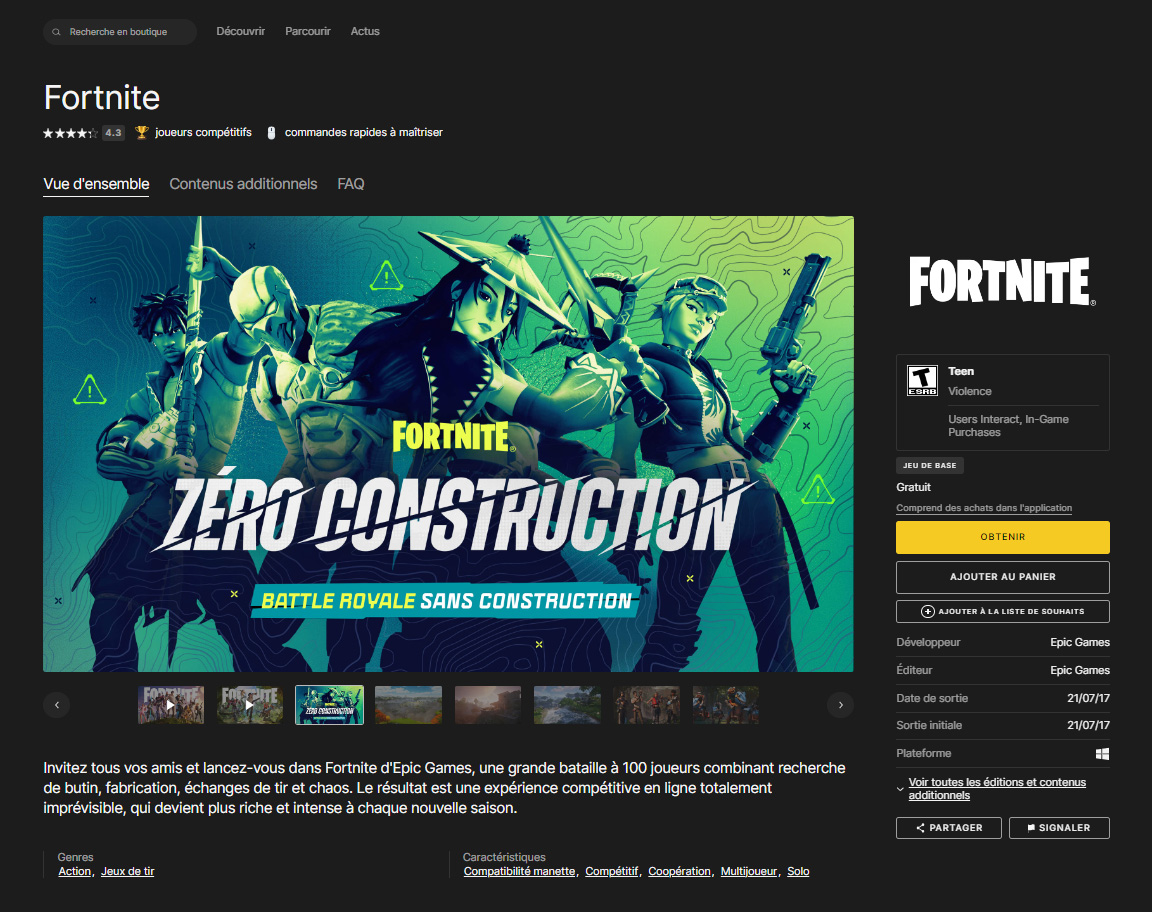Viewport: 1152px width, 912px height.
Task: Click the Windows platform icon
Action: [x=1102, y=754]
